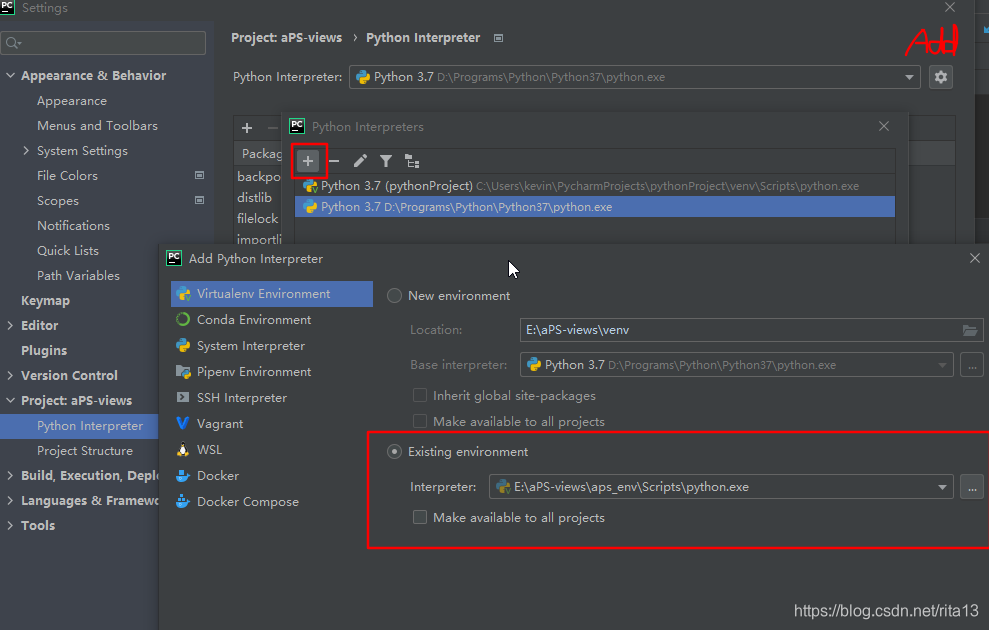Click the show interpreter paths icon
Screen dimensions: 989x630
[x=412, y=161]
